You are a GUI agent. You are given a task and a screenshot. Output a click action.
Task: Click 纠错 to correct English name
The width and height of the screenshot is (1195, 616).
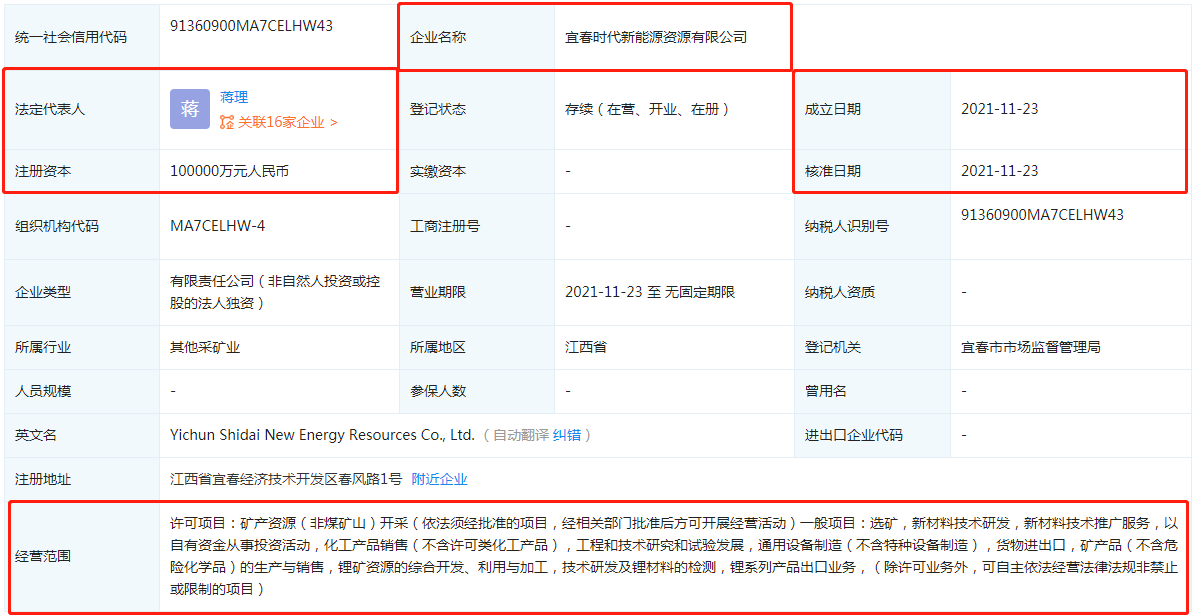coord(566,435)
